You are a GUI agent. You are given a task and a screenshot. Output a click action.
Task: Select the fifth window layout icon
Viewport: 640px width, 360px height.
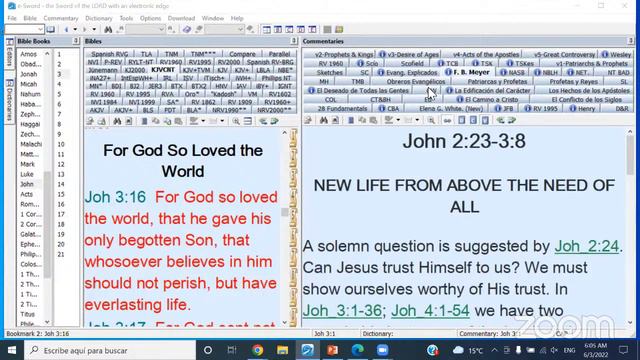312,29
